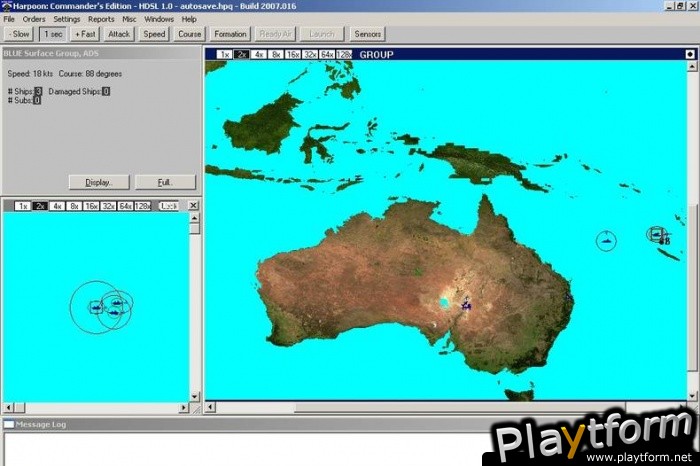
Task: Click the Course: 88 degrees readout
Action: pos(90,74)
